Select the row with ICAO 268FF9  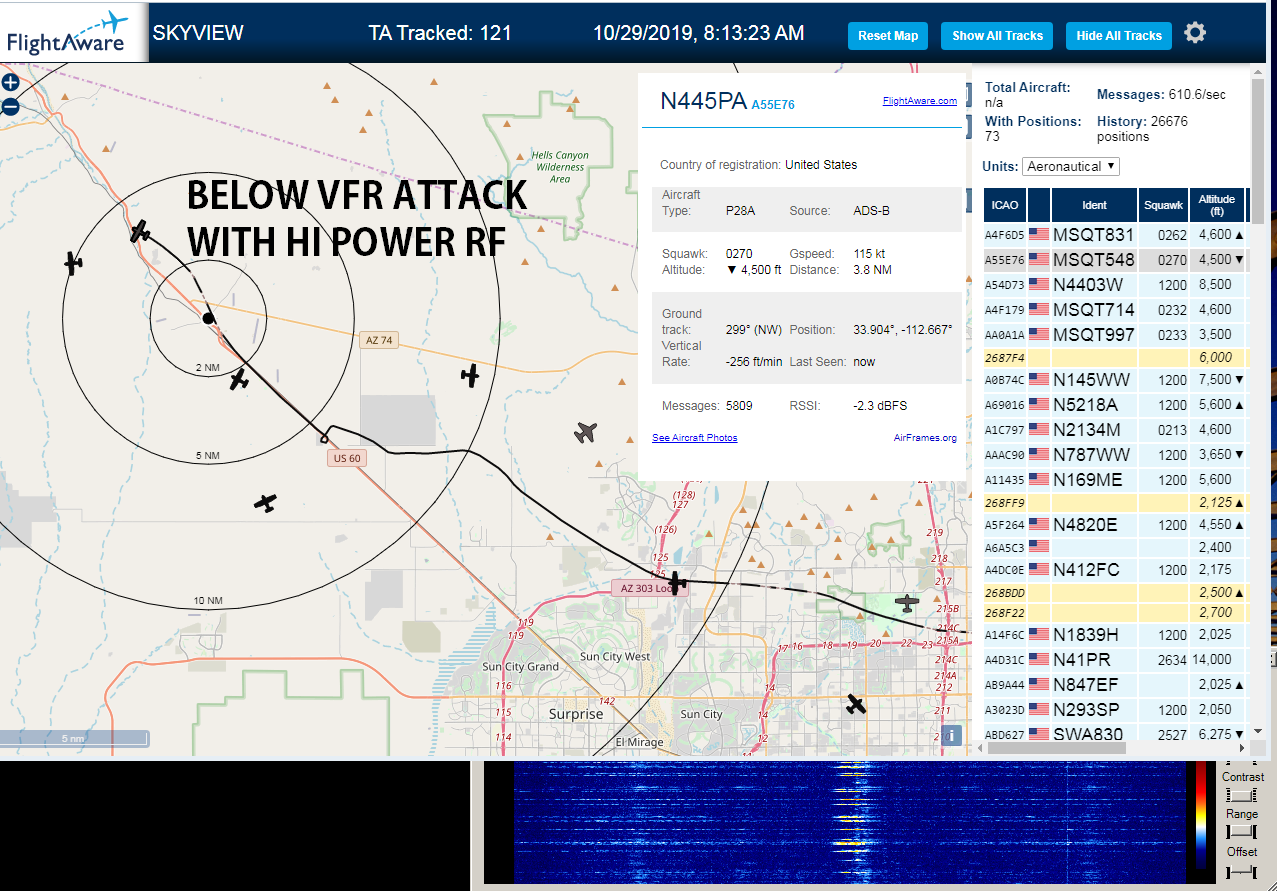(x=1115, y=502)
